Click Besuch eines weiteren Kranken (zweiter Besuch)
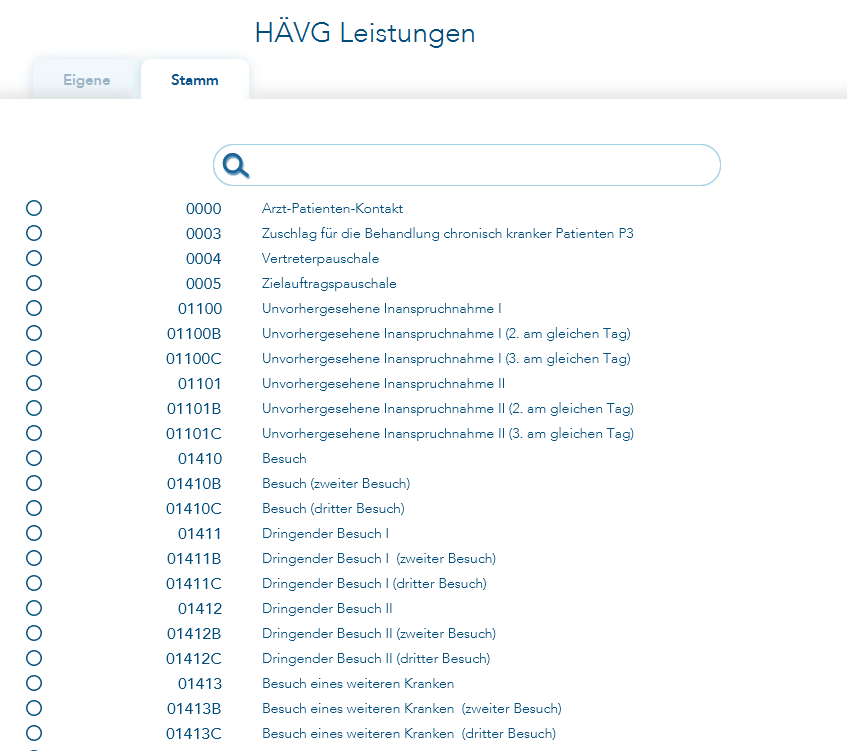Viewport: 847px width, 751px height. pos(412,709)
